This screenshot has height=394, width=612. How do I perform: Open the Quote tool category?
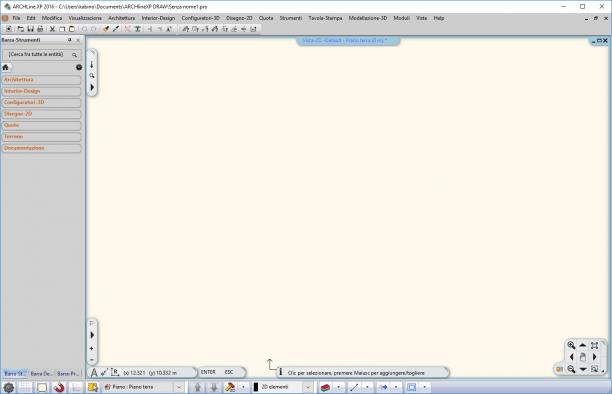tap(41, 125)
